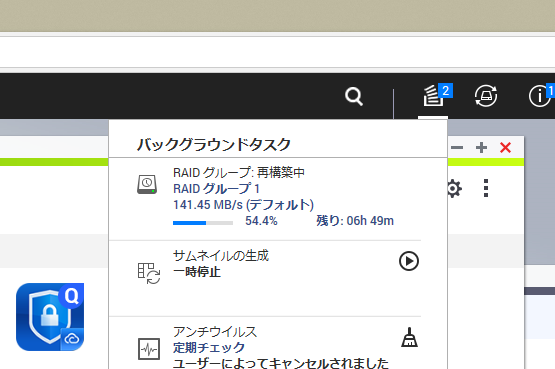Screen dimensions: 555x369
Task: Open the search magnifier in top bar
Action: coord(354,97)
